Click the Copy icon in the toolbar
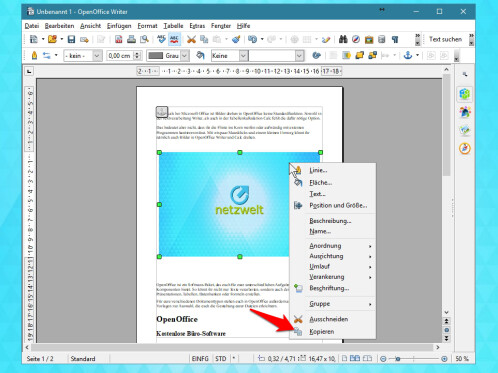498x373 pixels. click(x=204, y=40)
